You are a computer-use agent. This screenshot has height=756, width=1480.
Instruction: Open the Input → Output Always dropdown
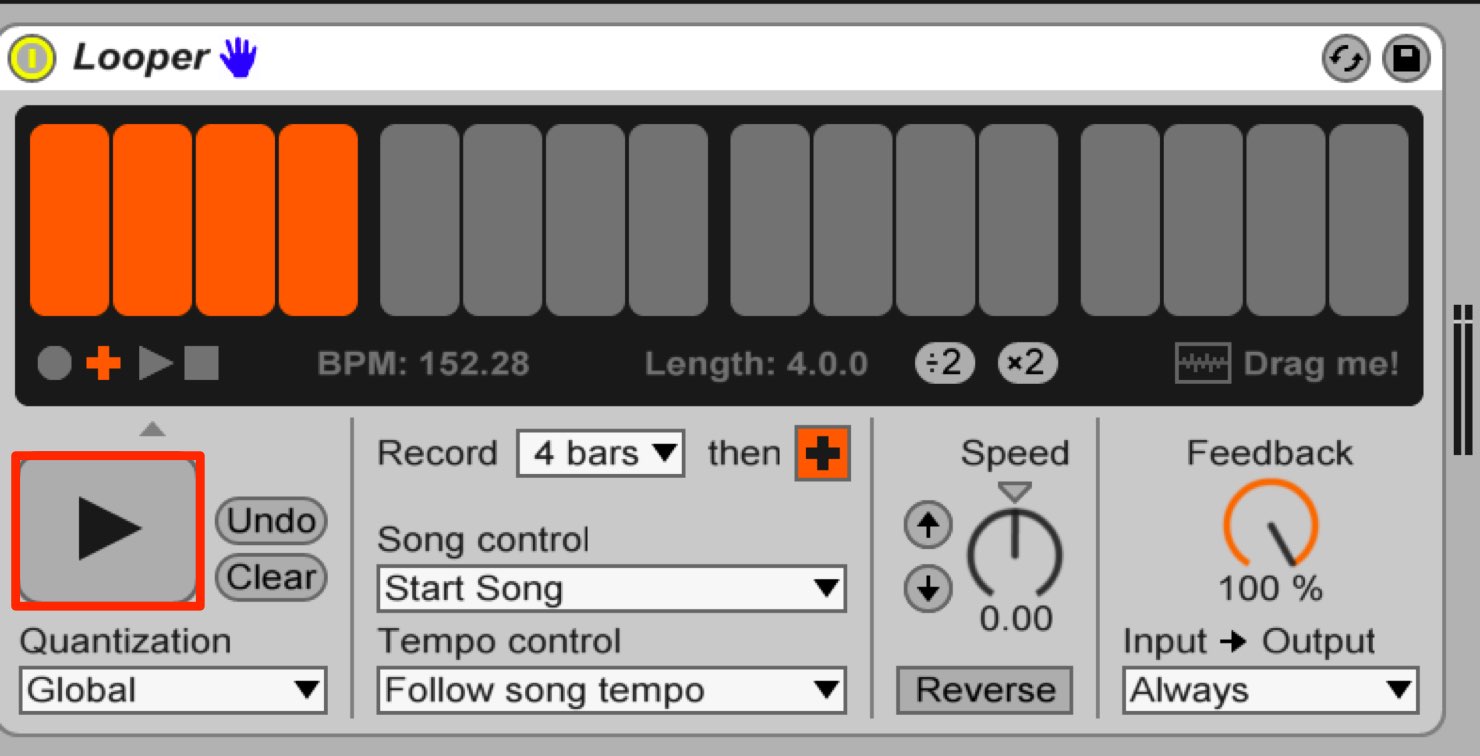coord(1270,690)
